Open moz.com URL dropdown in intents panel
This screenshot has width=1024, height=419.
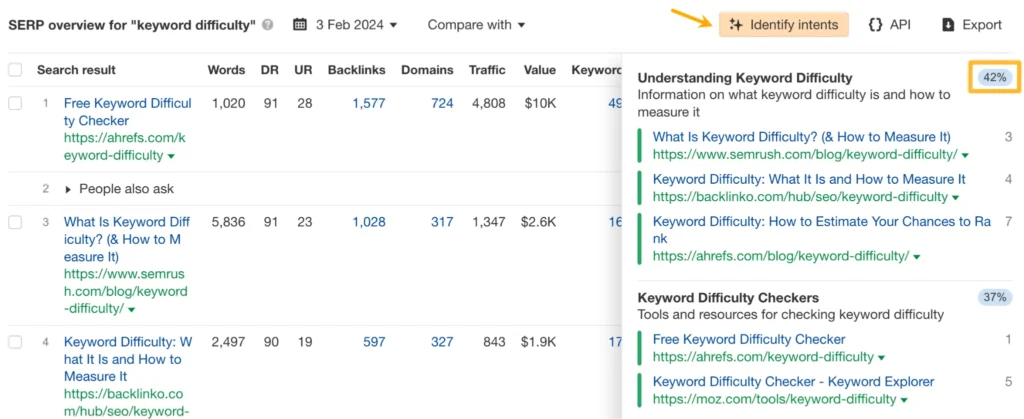pyautogui.click(x=904, y=399)
